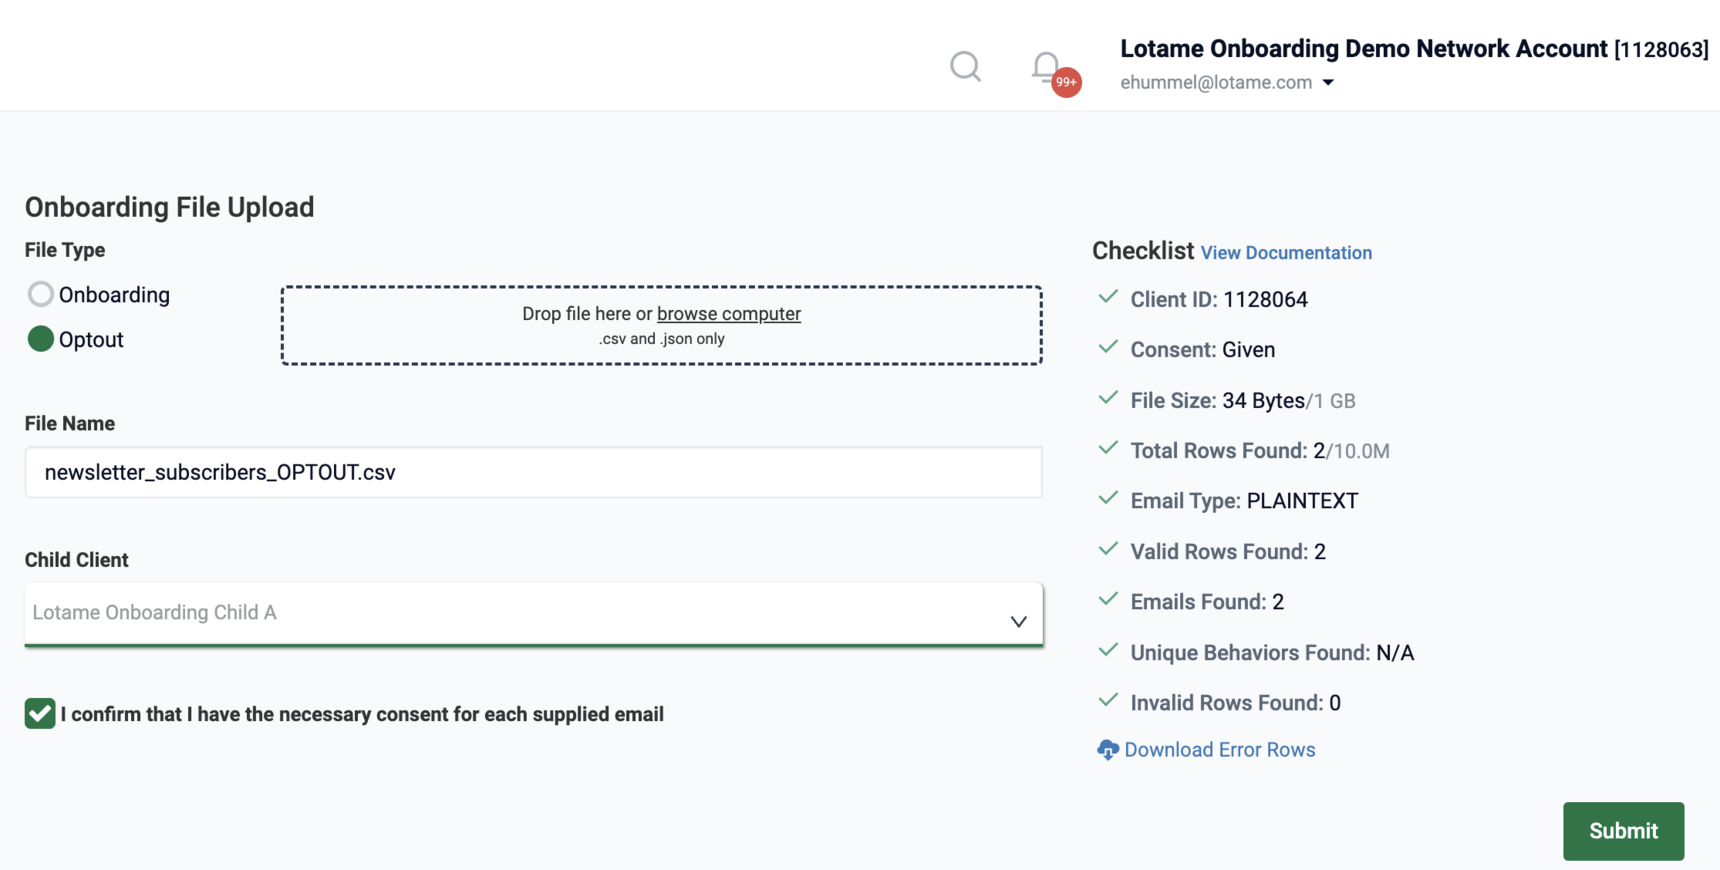
Task: Open the notifications bell icon
Action: click(1045, 66)
